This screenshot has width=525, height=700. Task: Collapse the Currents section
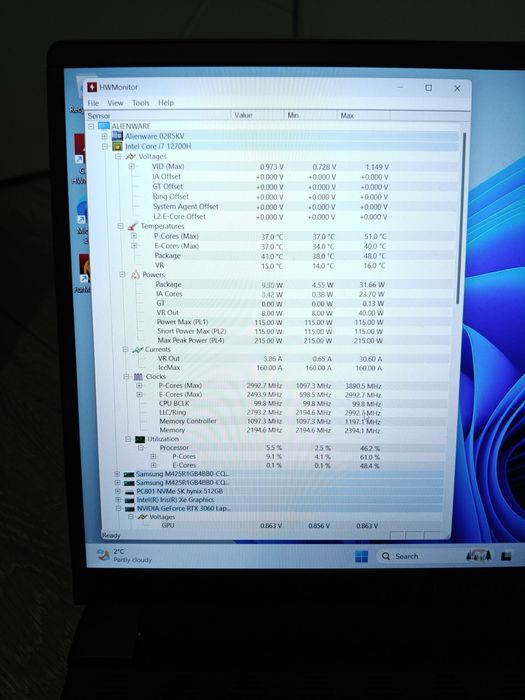[125, 349]
